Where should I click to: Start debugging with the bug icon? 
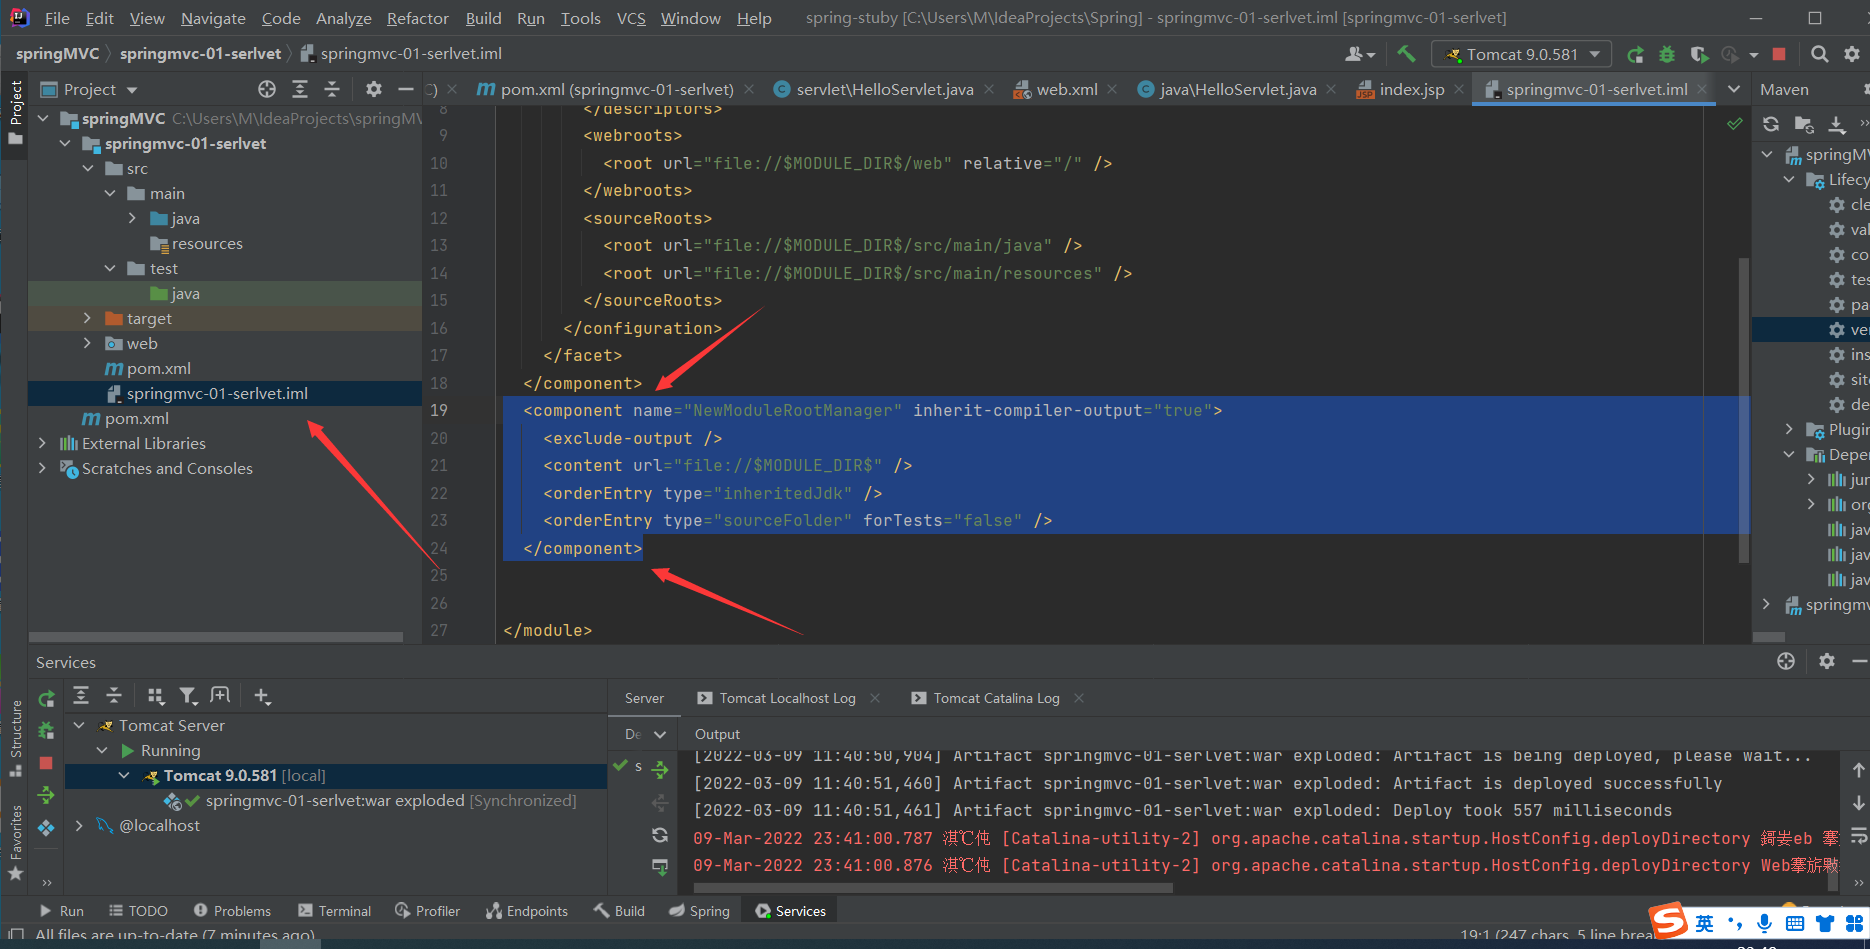pos(1666,54)
